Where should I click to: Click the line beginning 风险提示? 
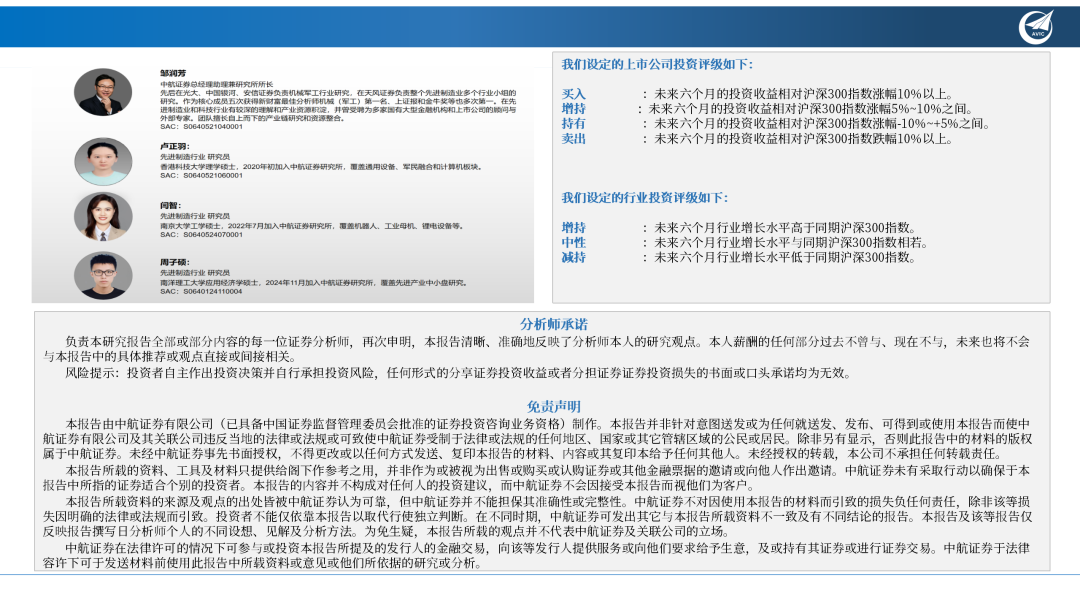[459, 373]
